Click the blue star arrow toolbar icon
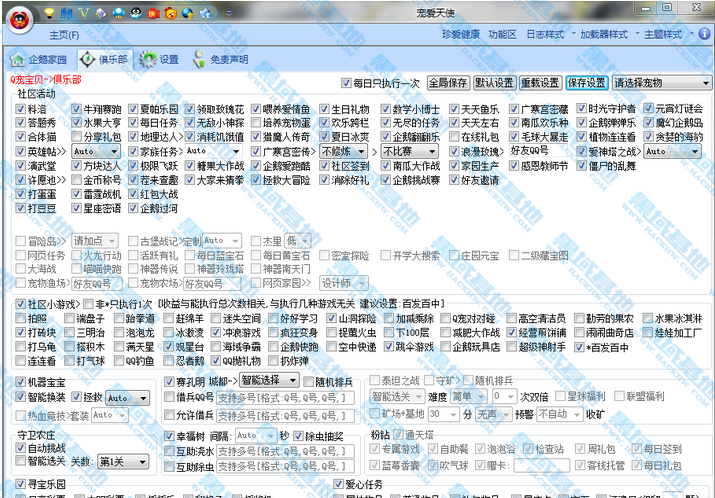The image size is (715, 498). tap(205, 13)
